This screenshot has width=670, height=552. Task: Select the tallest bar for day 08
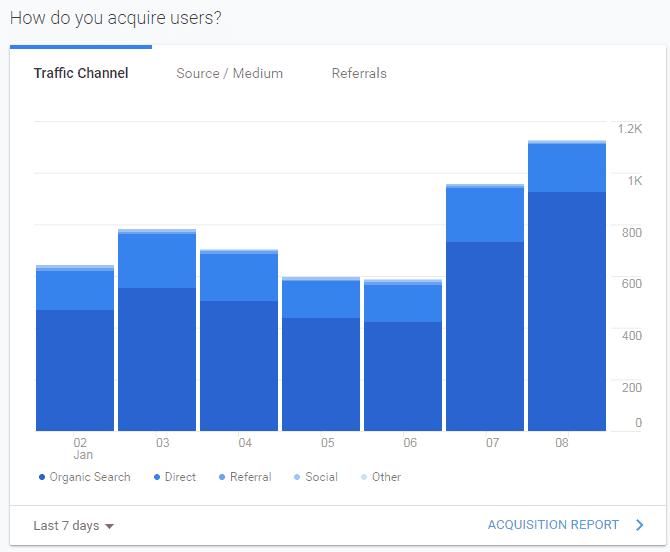(x=567, y=286)
